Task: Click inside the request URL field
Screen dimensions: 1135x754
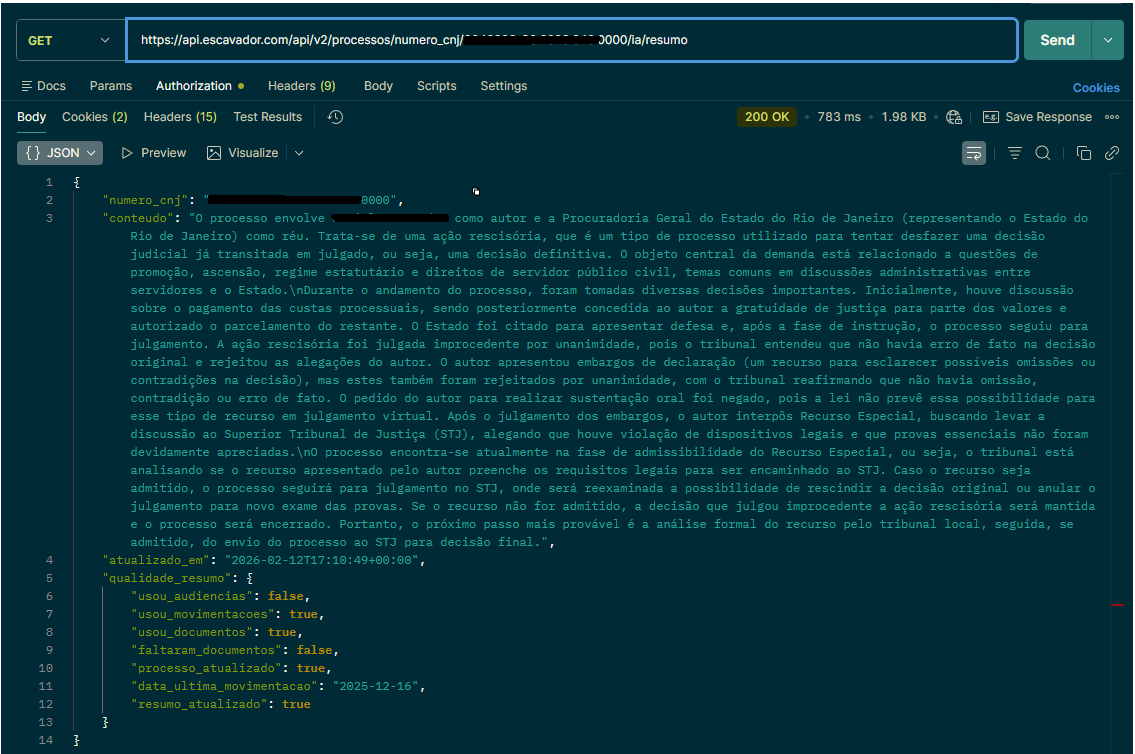Action: [x=570, y=41]
